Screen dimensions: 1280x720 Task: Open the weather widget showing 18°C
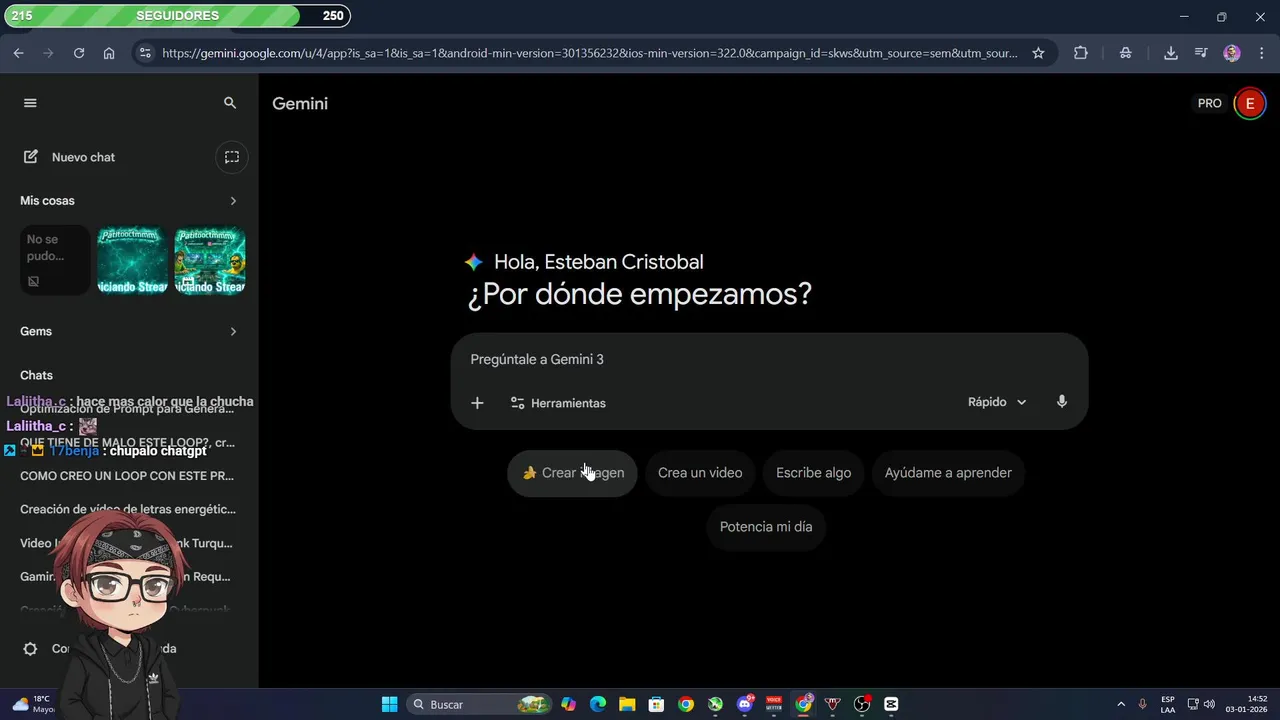point(32,704)
